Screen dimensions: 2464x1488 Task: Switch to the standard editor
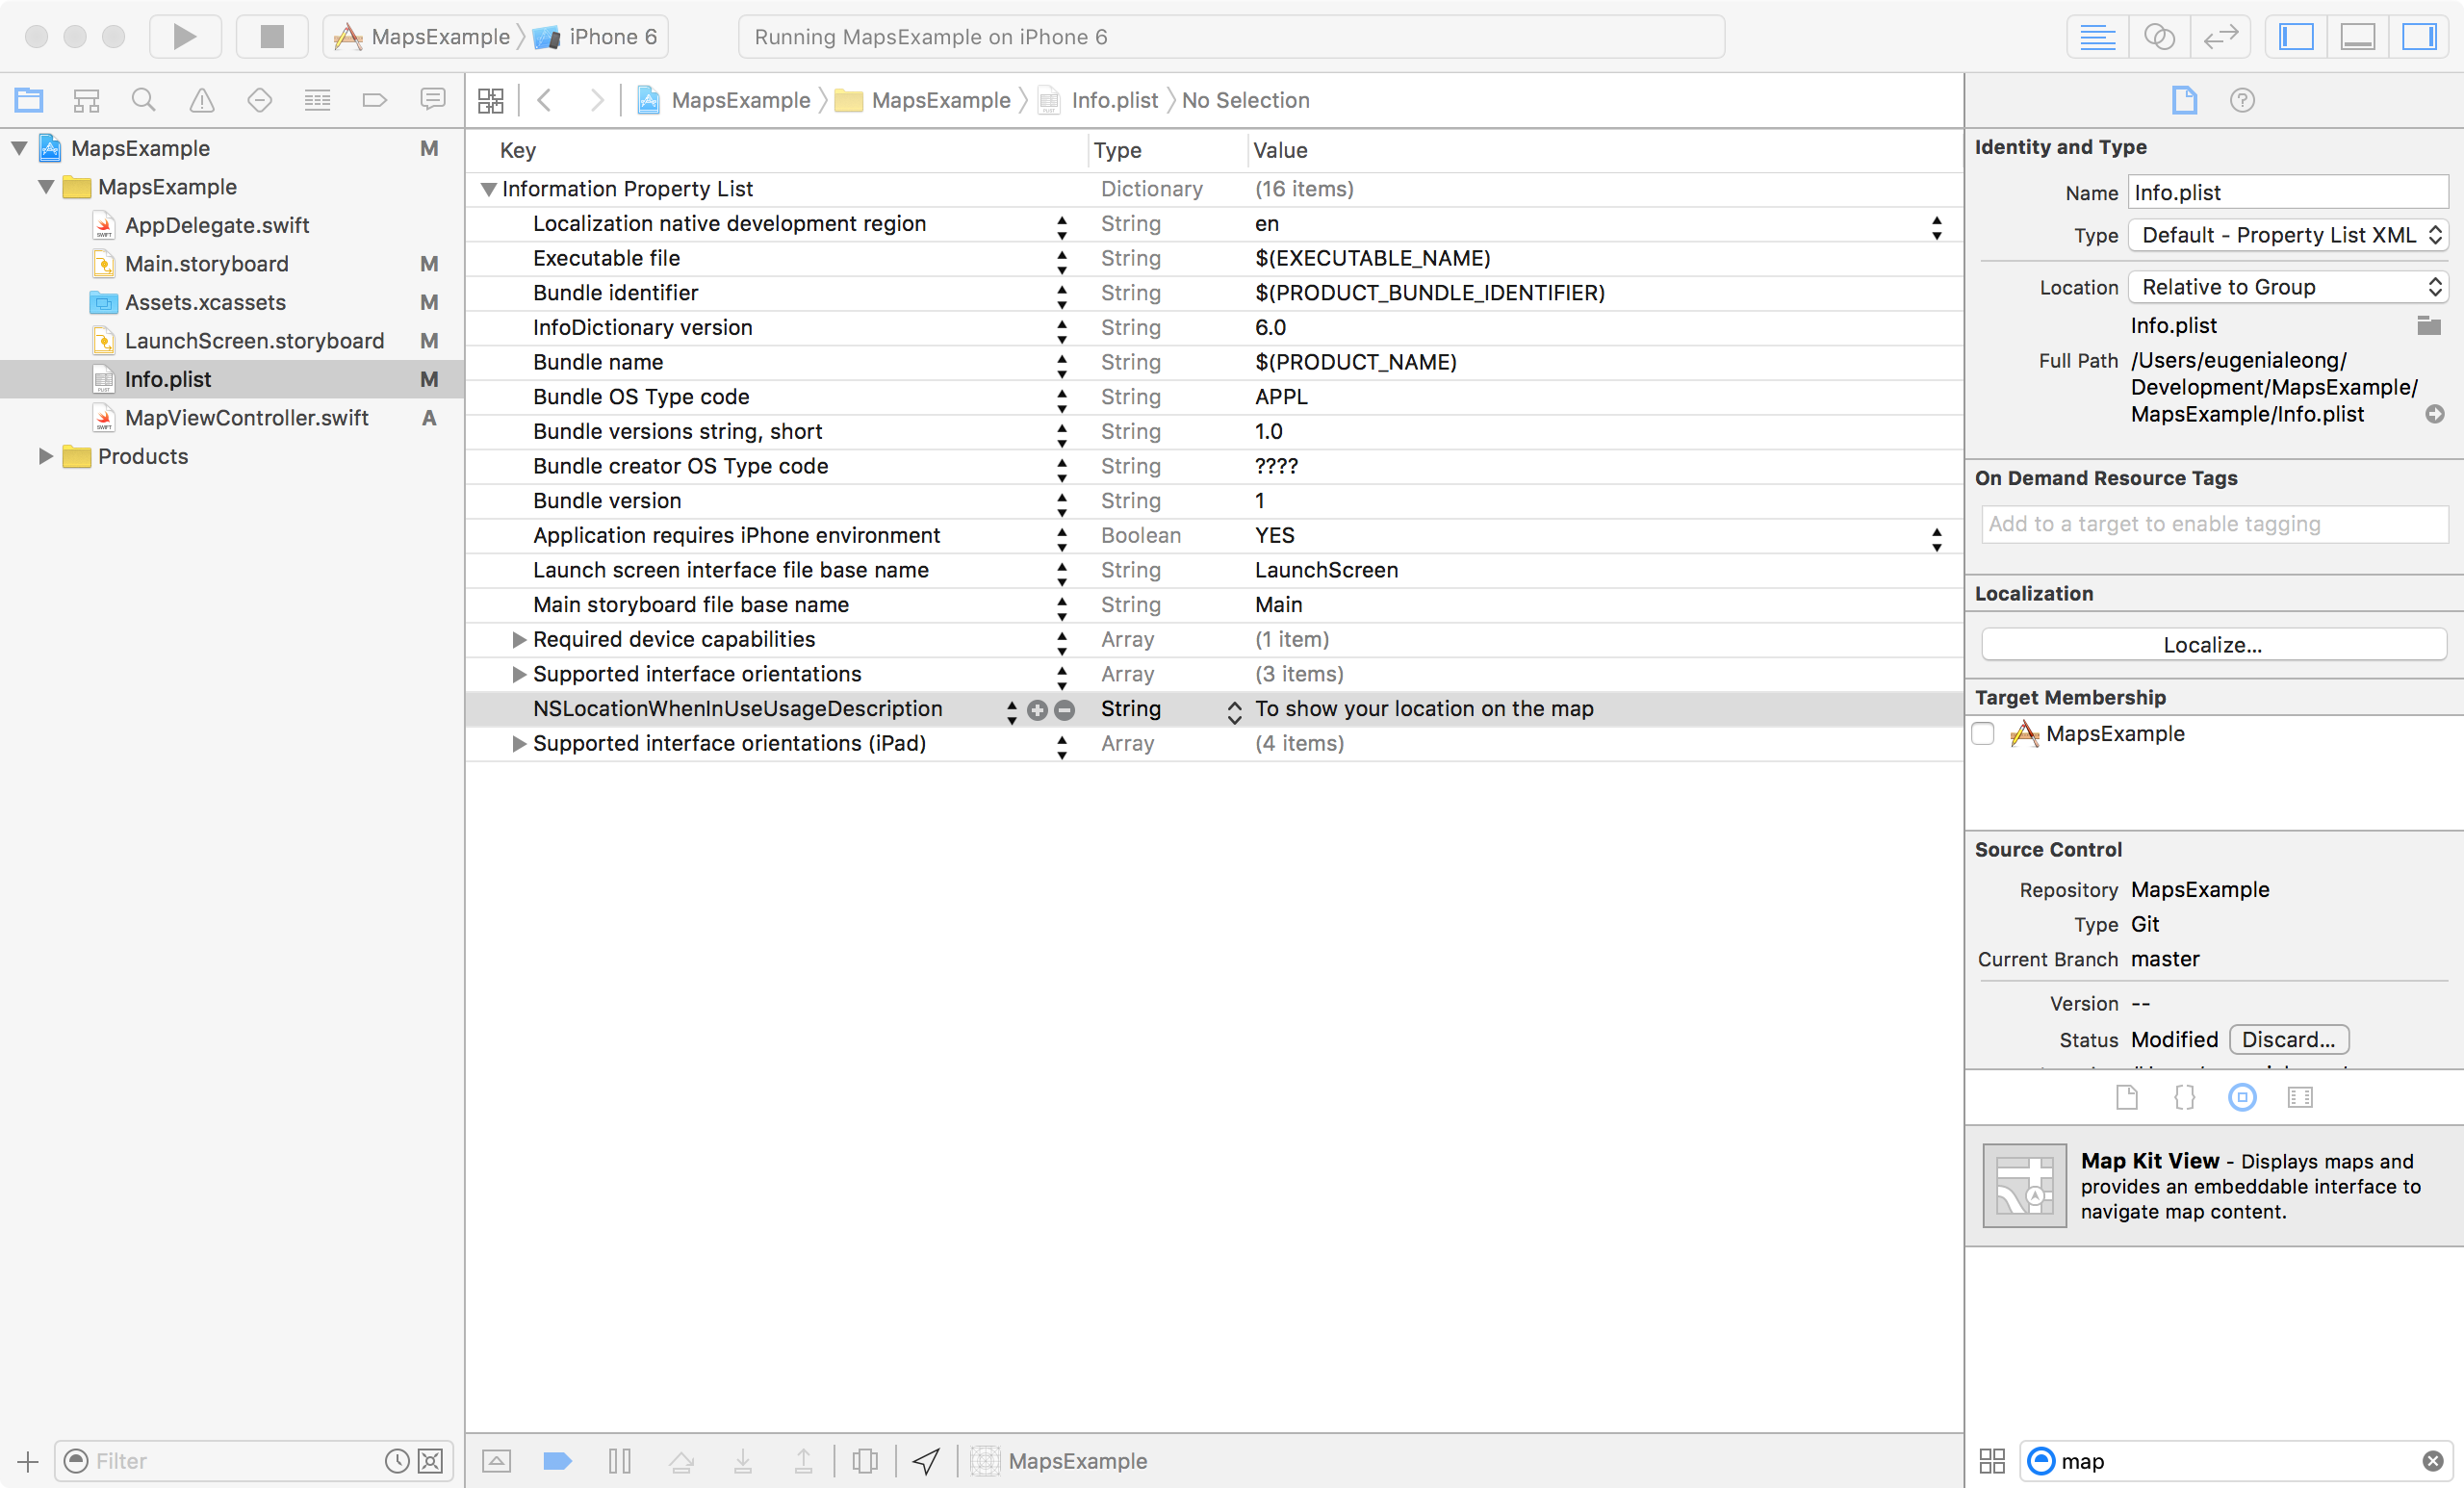[x=2097, y=37]
